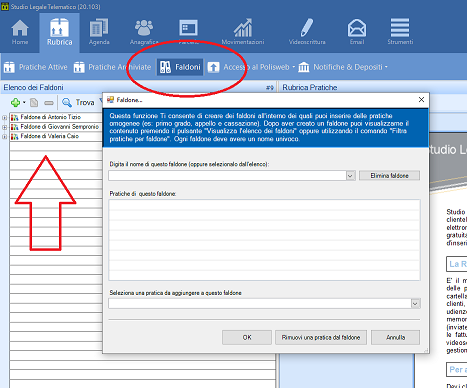Viewport: 467px width, 388px height.
Task: Open the Email envelope icon
Action: coord(357,28)
